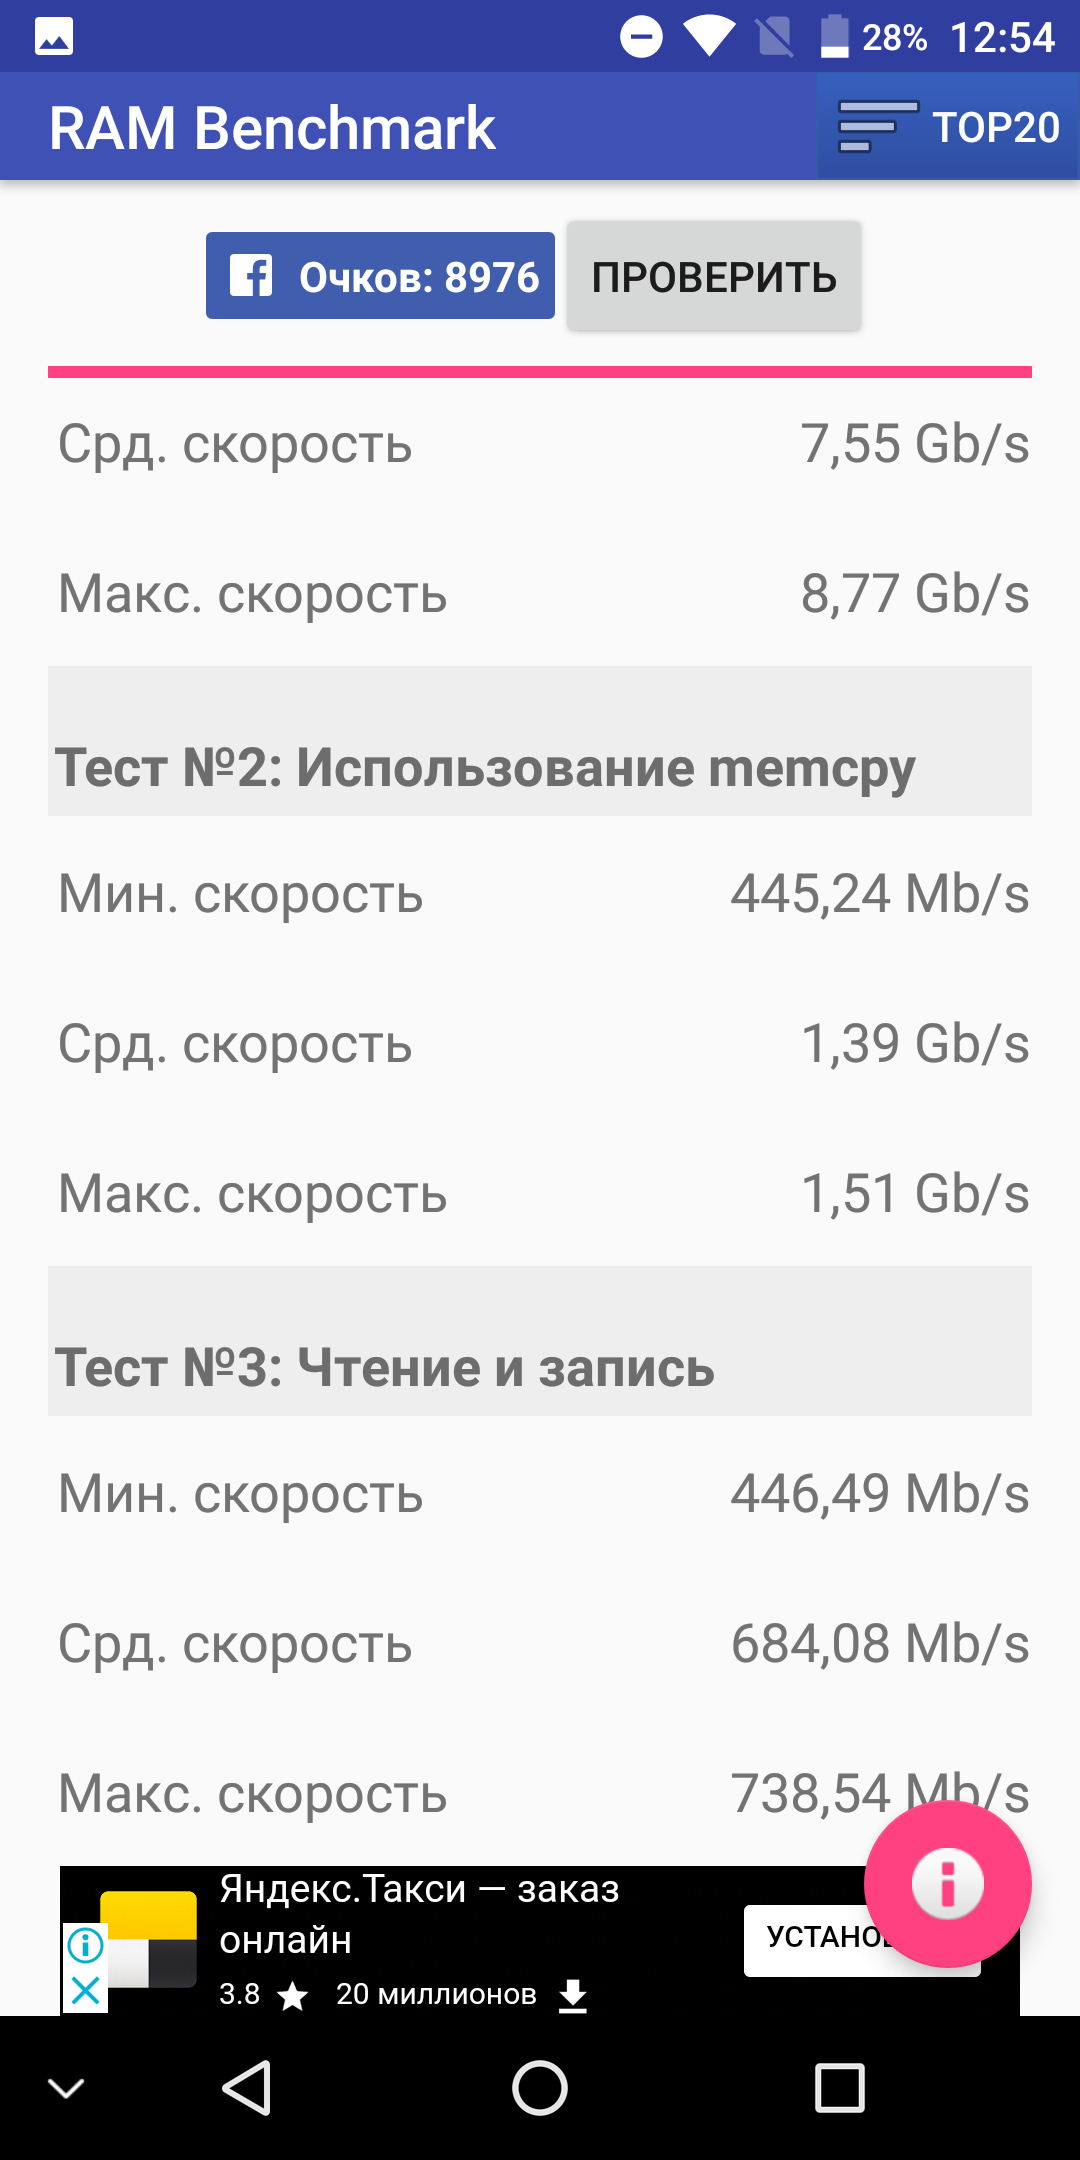Tap the Android back navigation icon

click(246, 2088)
